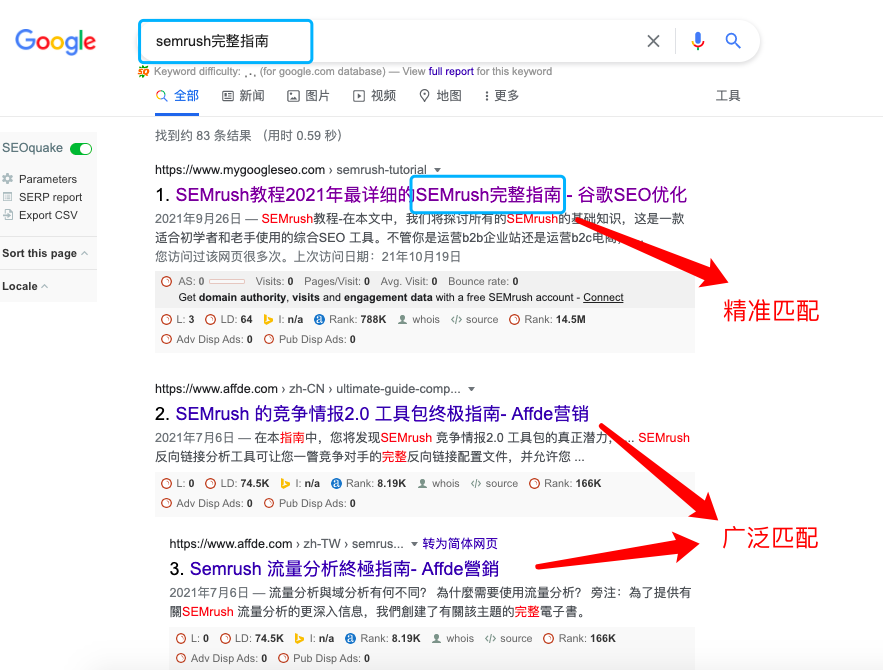Open the SEMrush教程2021 result title

pos(431,195)
